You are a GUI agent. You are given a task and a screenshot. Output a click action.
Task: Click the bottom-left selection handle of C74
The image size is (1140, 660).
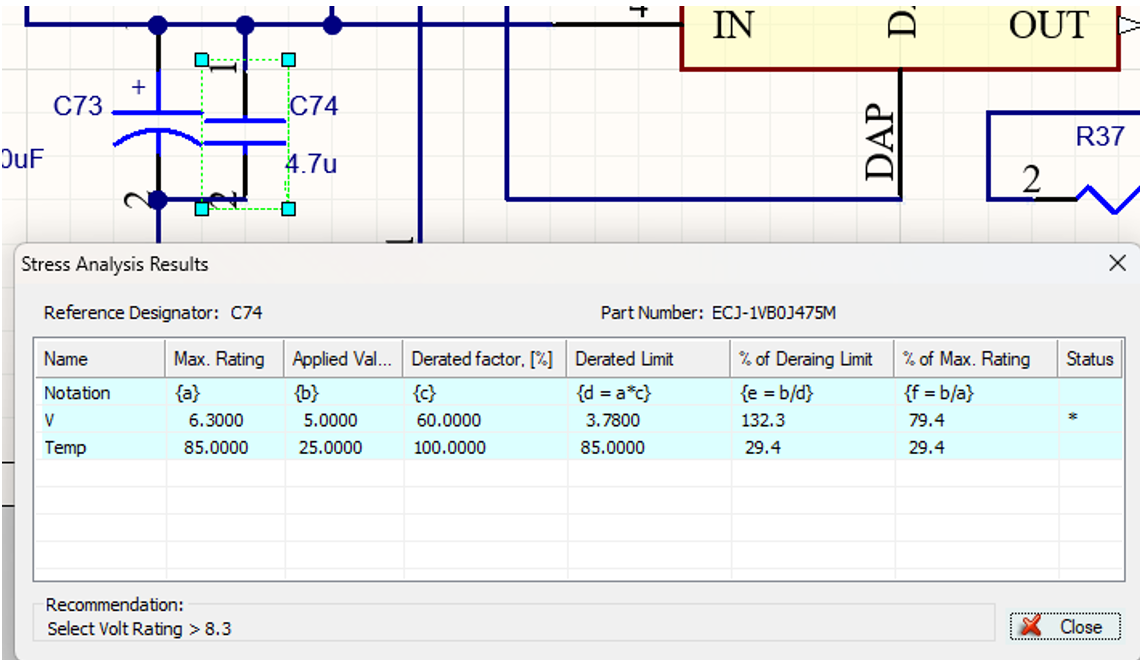202,209
